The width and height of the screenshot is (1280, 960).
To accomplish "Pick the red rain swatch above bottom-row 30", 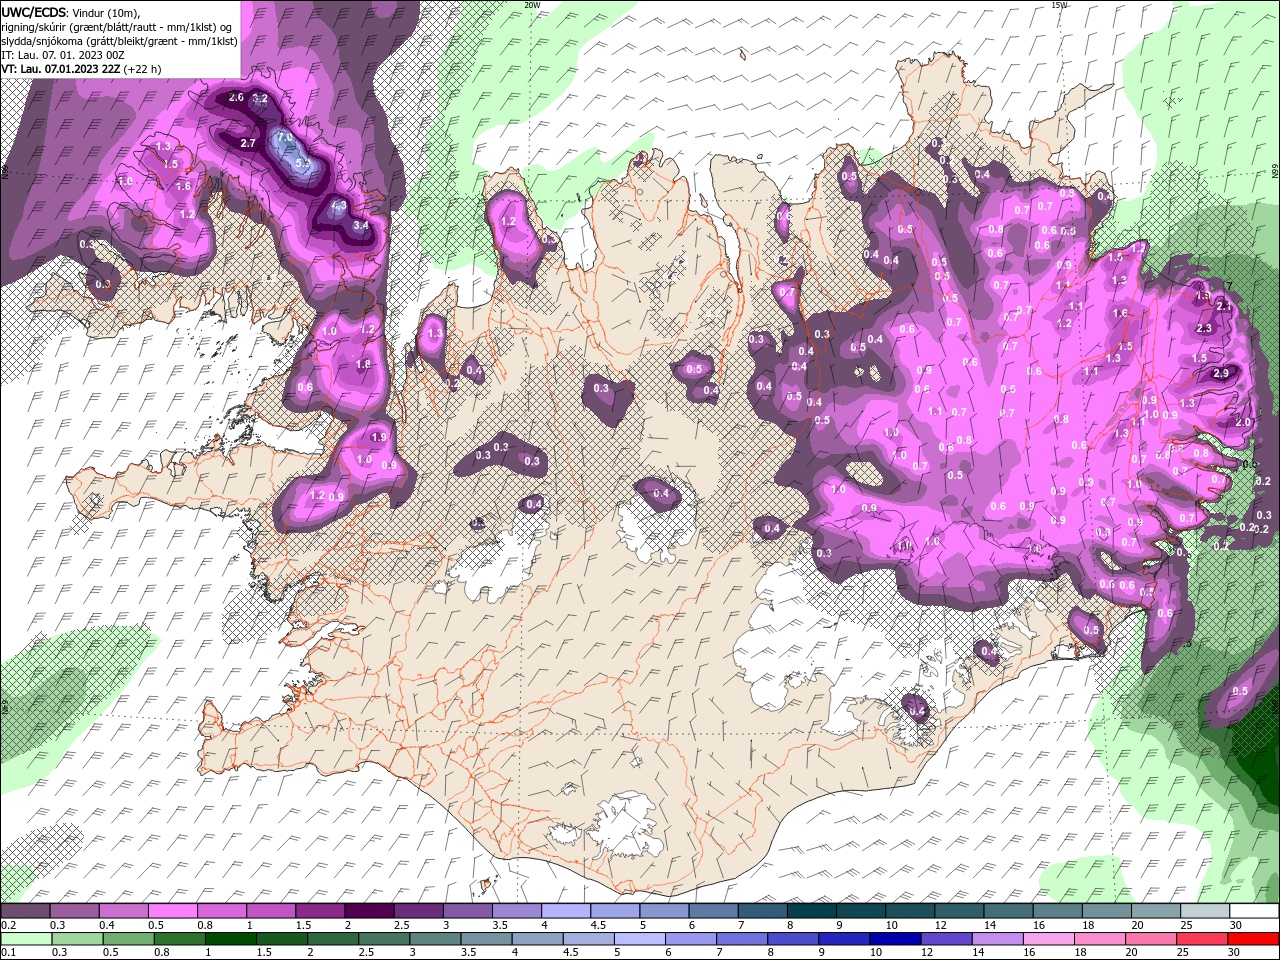I will pos(1254,938).
